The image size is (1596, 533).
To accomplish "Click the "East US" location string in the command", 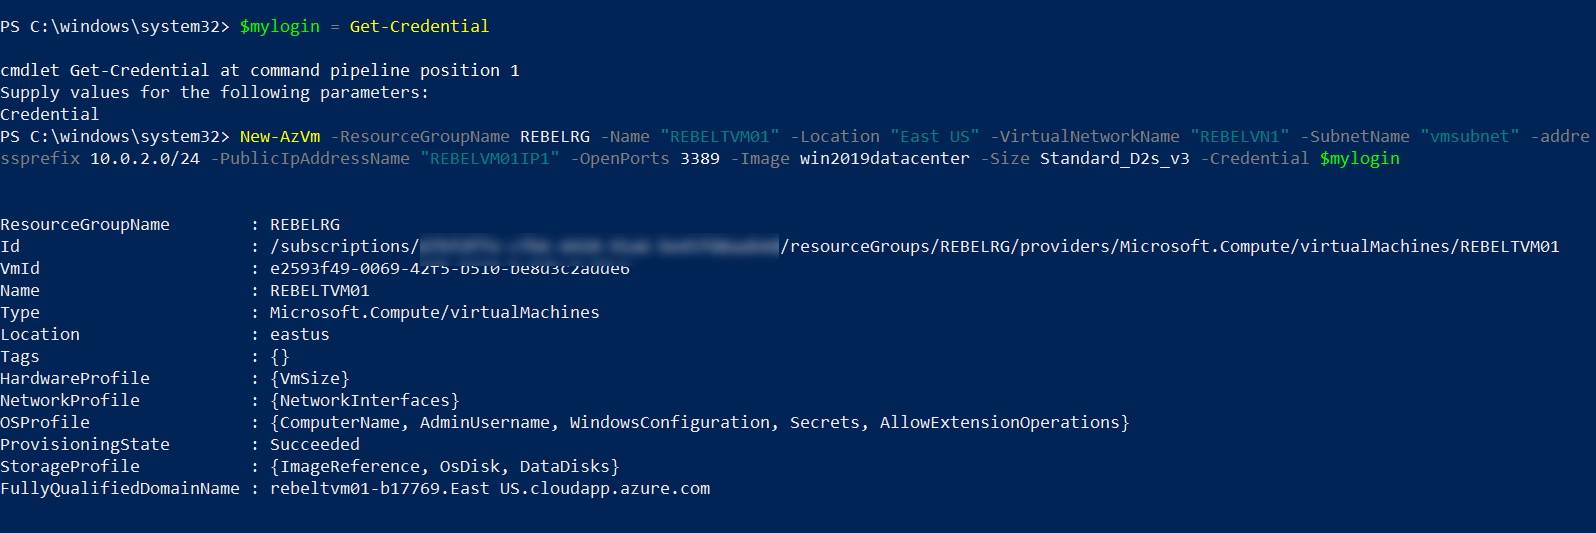I will pos(935,136).
